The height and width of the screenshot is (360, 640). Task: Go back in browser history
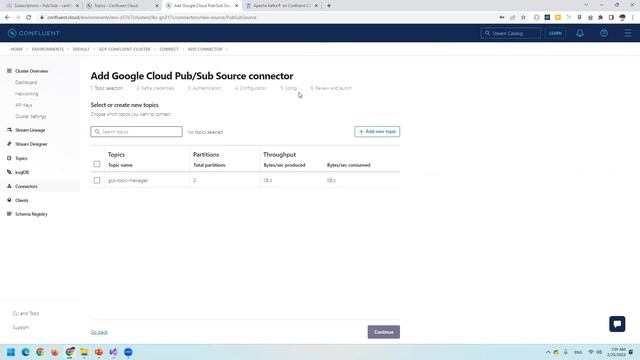click(x=7, y=18)
